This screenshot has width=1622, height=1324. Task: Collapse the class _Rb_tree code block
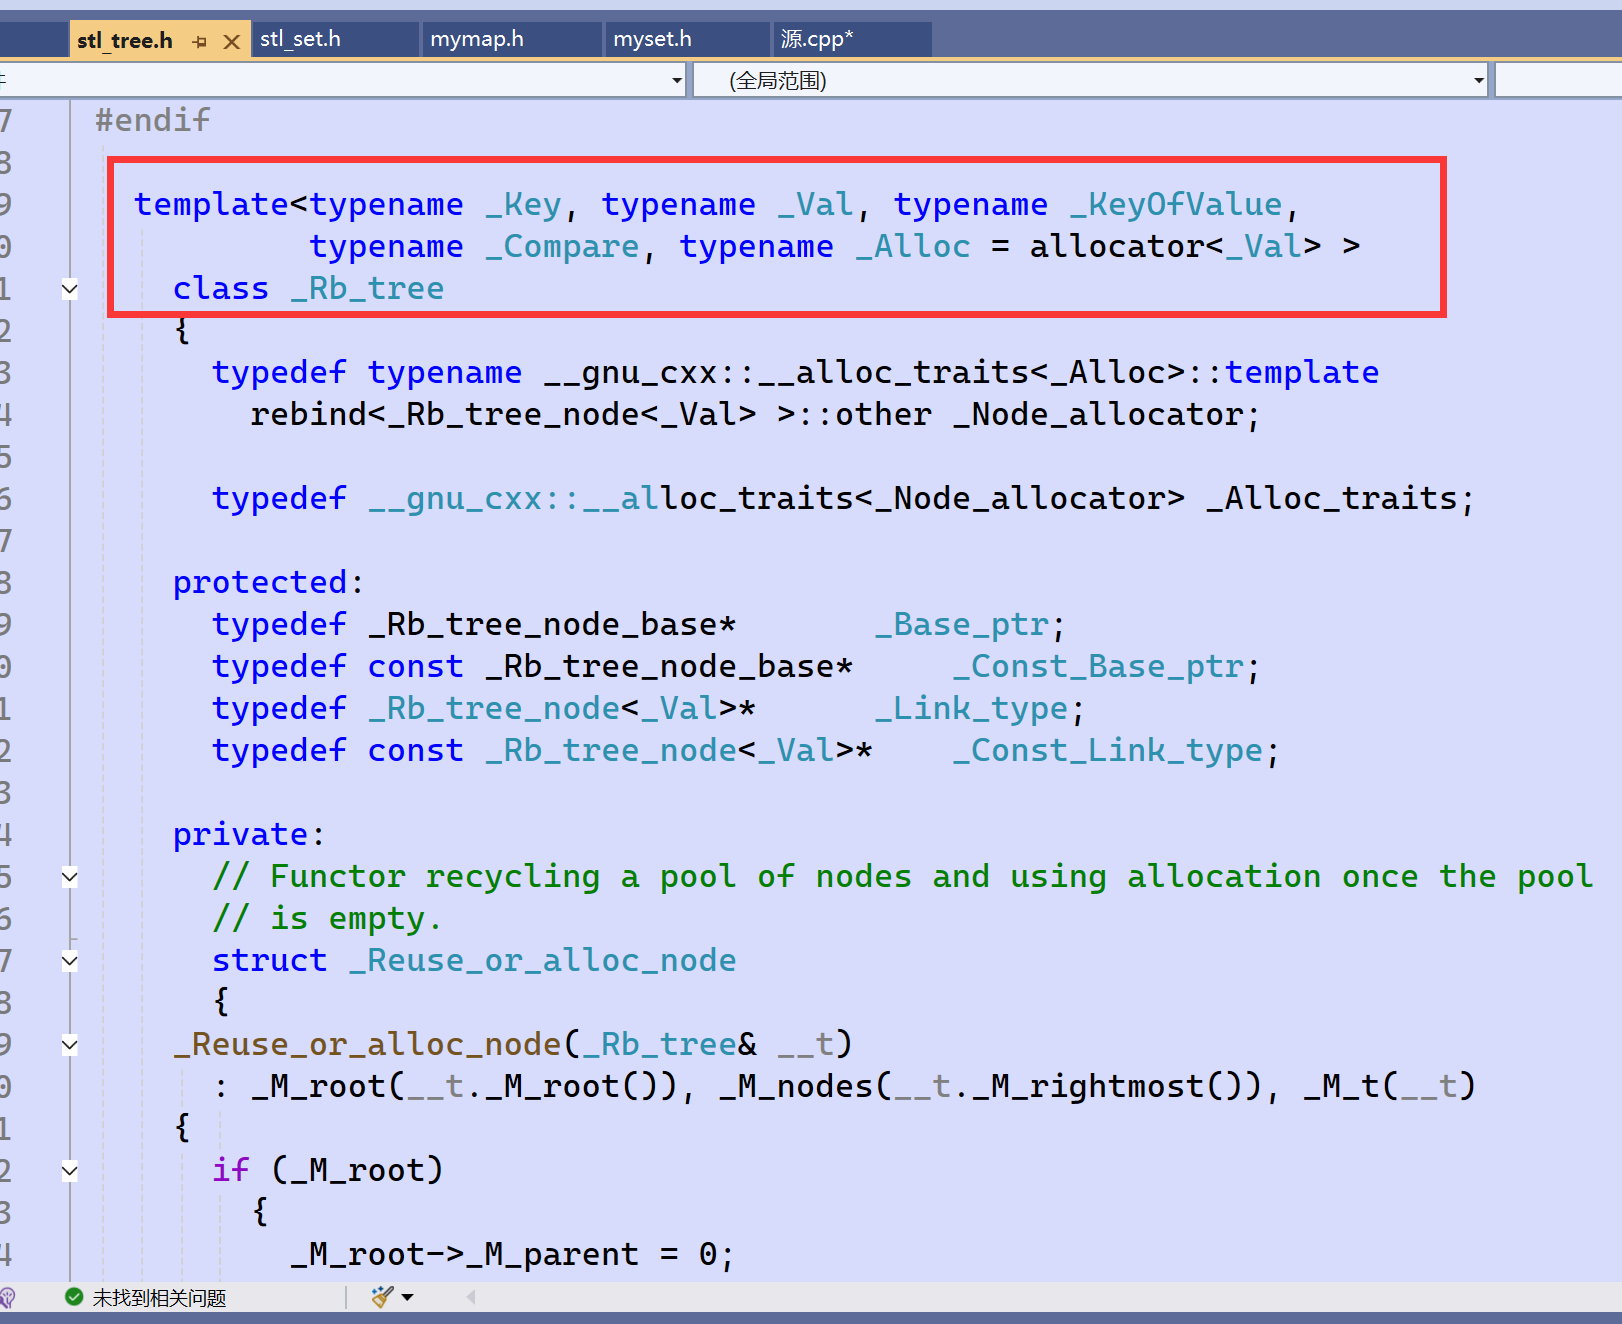point(70,289)
